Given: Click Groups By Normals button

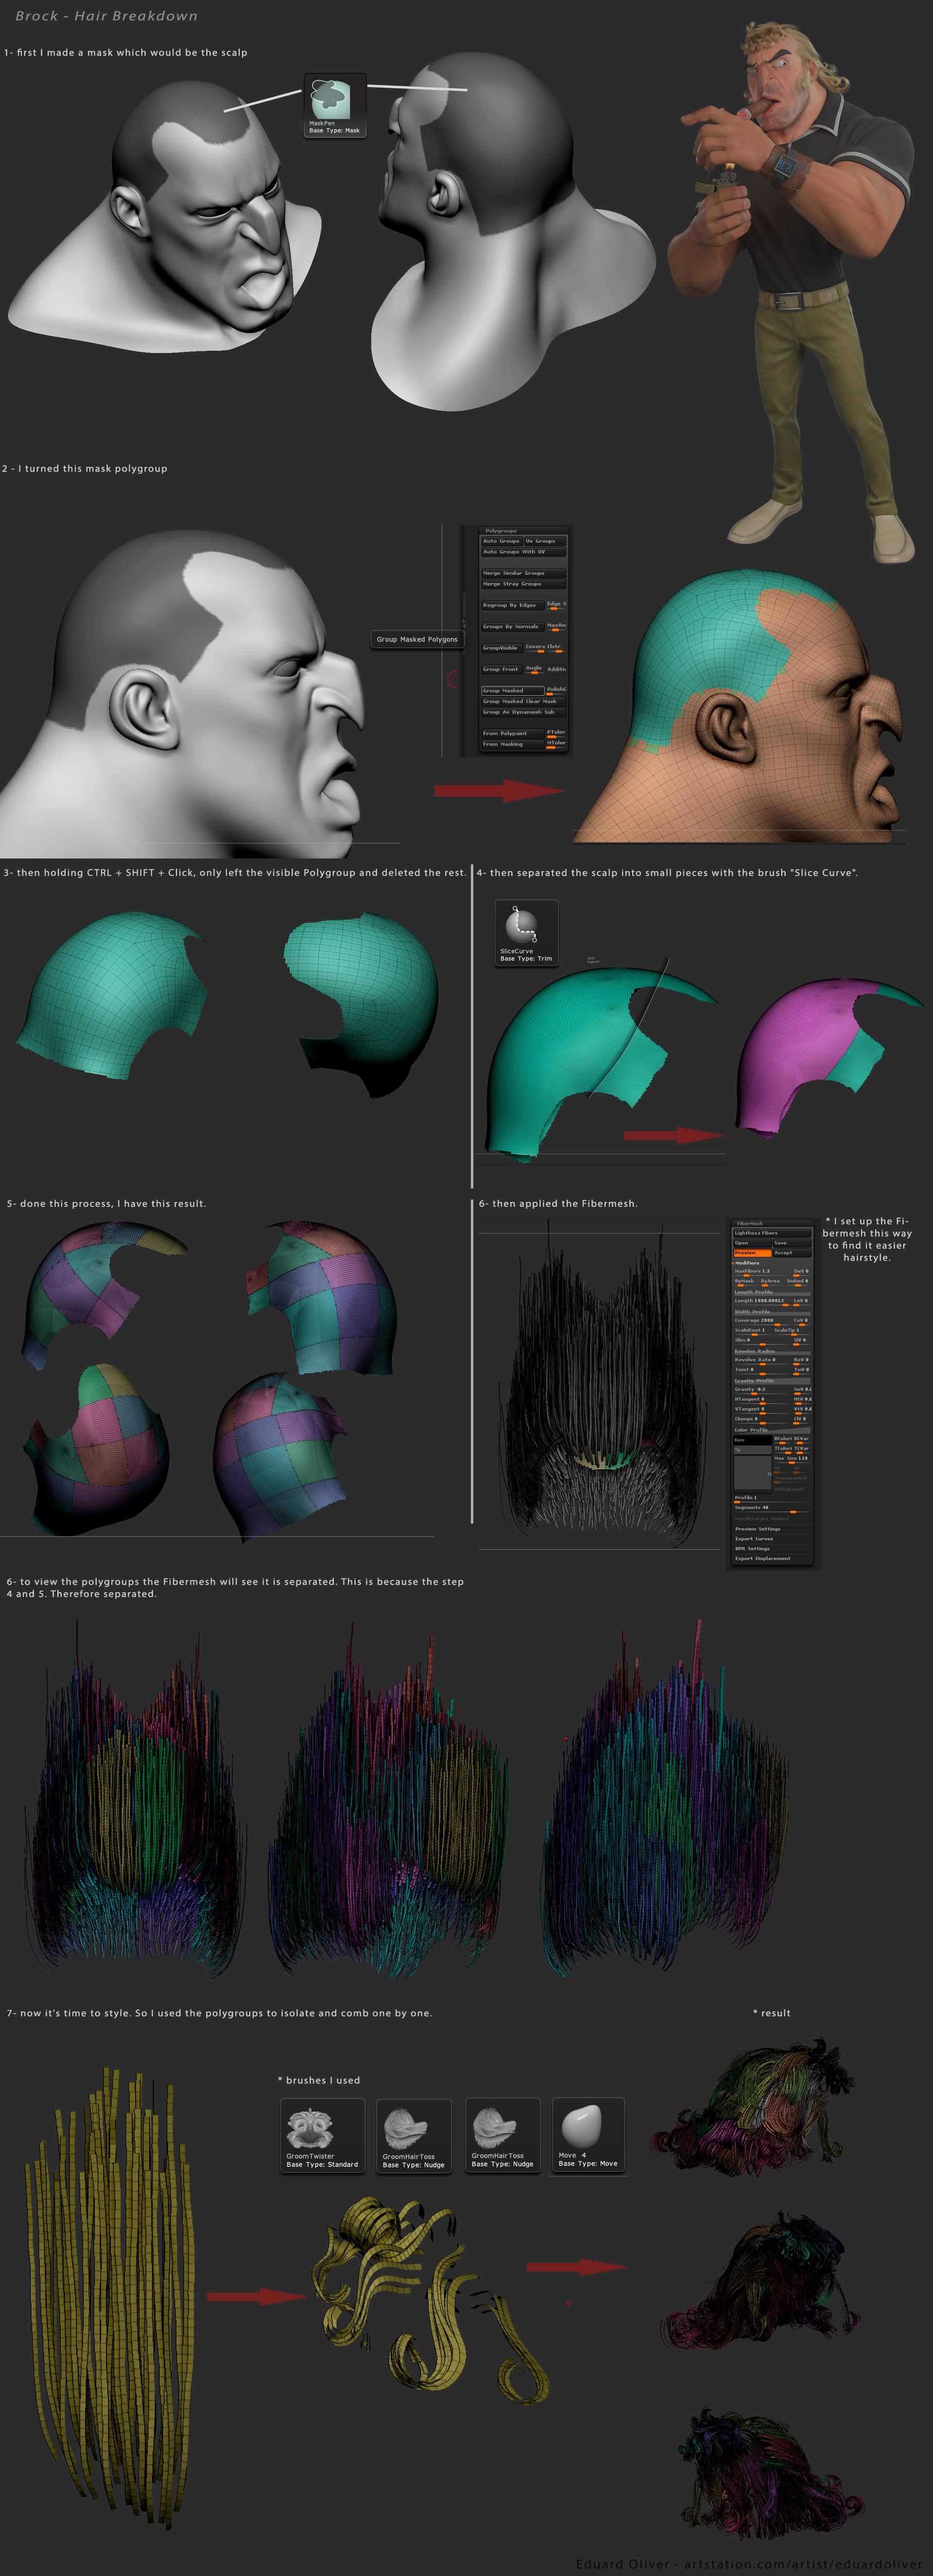Looking at the screenshot, I should pyautogui.click(x=513, y=627).
